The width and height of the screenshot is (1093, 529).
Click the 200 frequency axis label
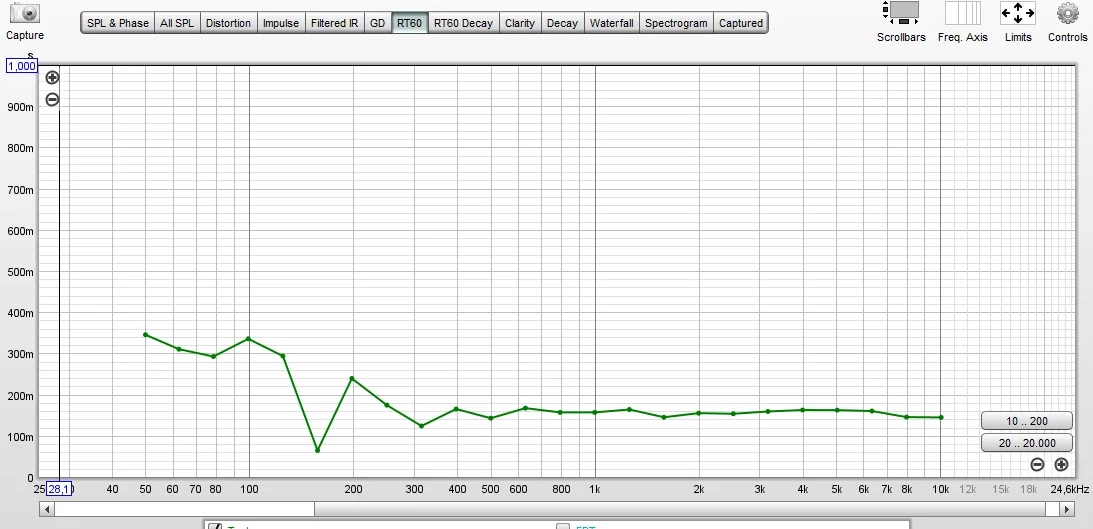[x=353, y=489]
